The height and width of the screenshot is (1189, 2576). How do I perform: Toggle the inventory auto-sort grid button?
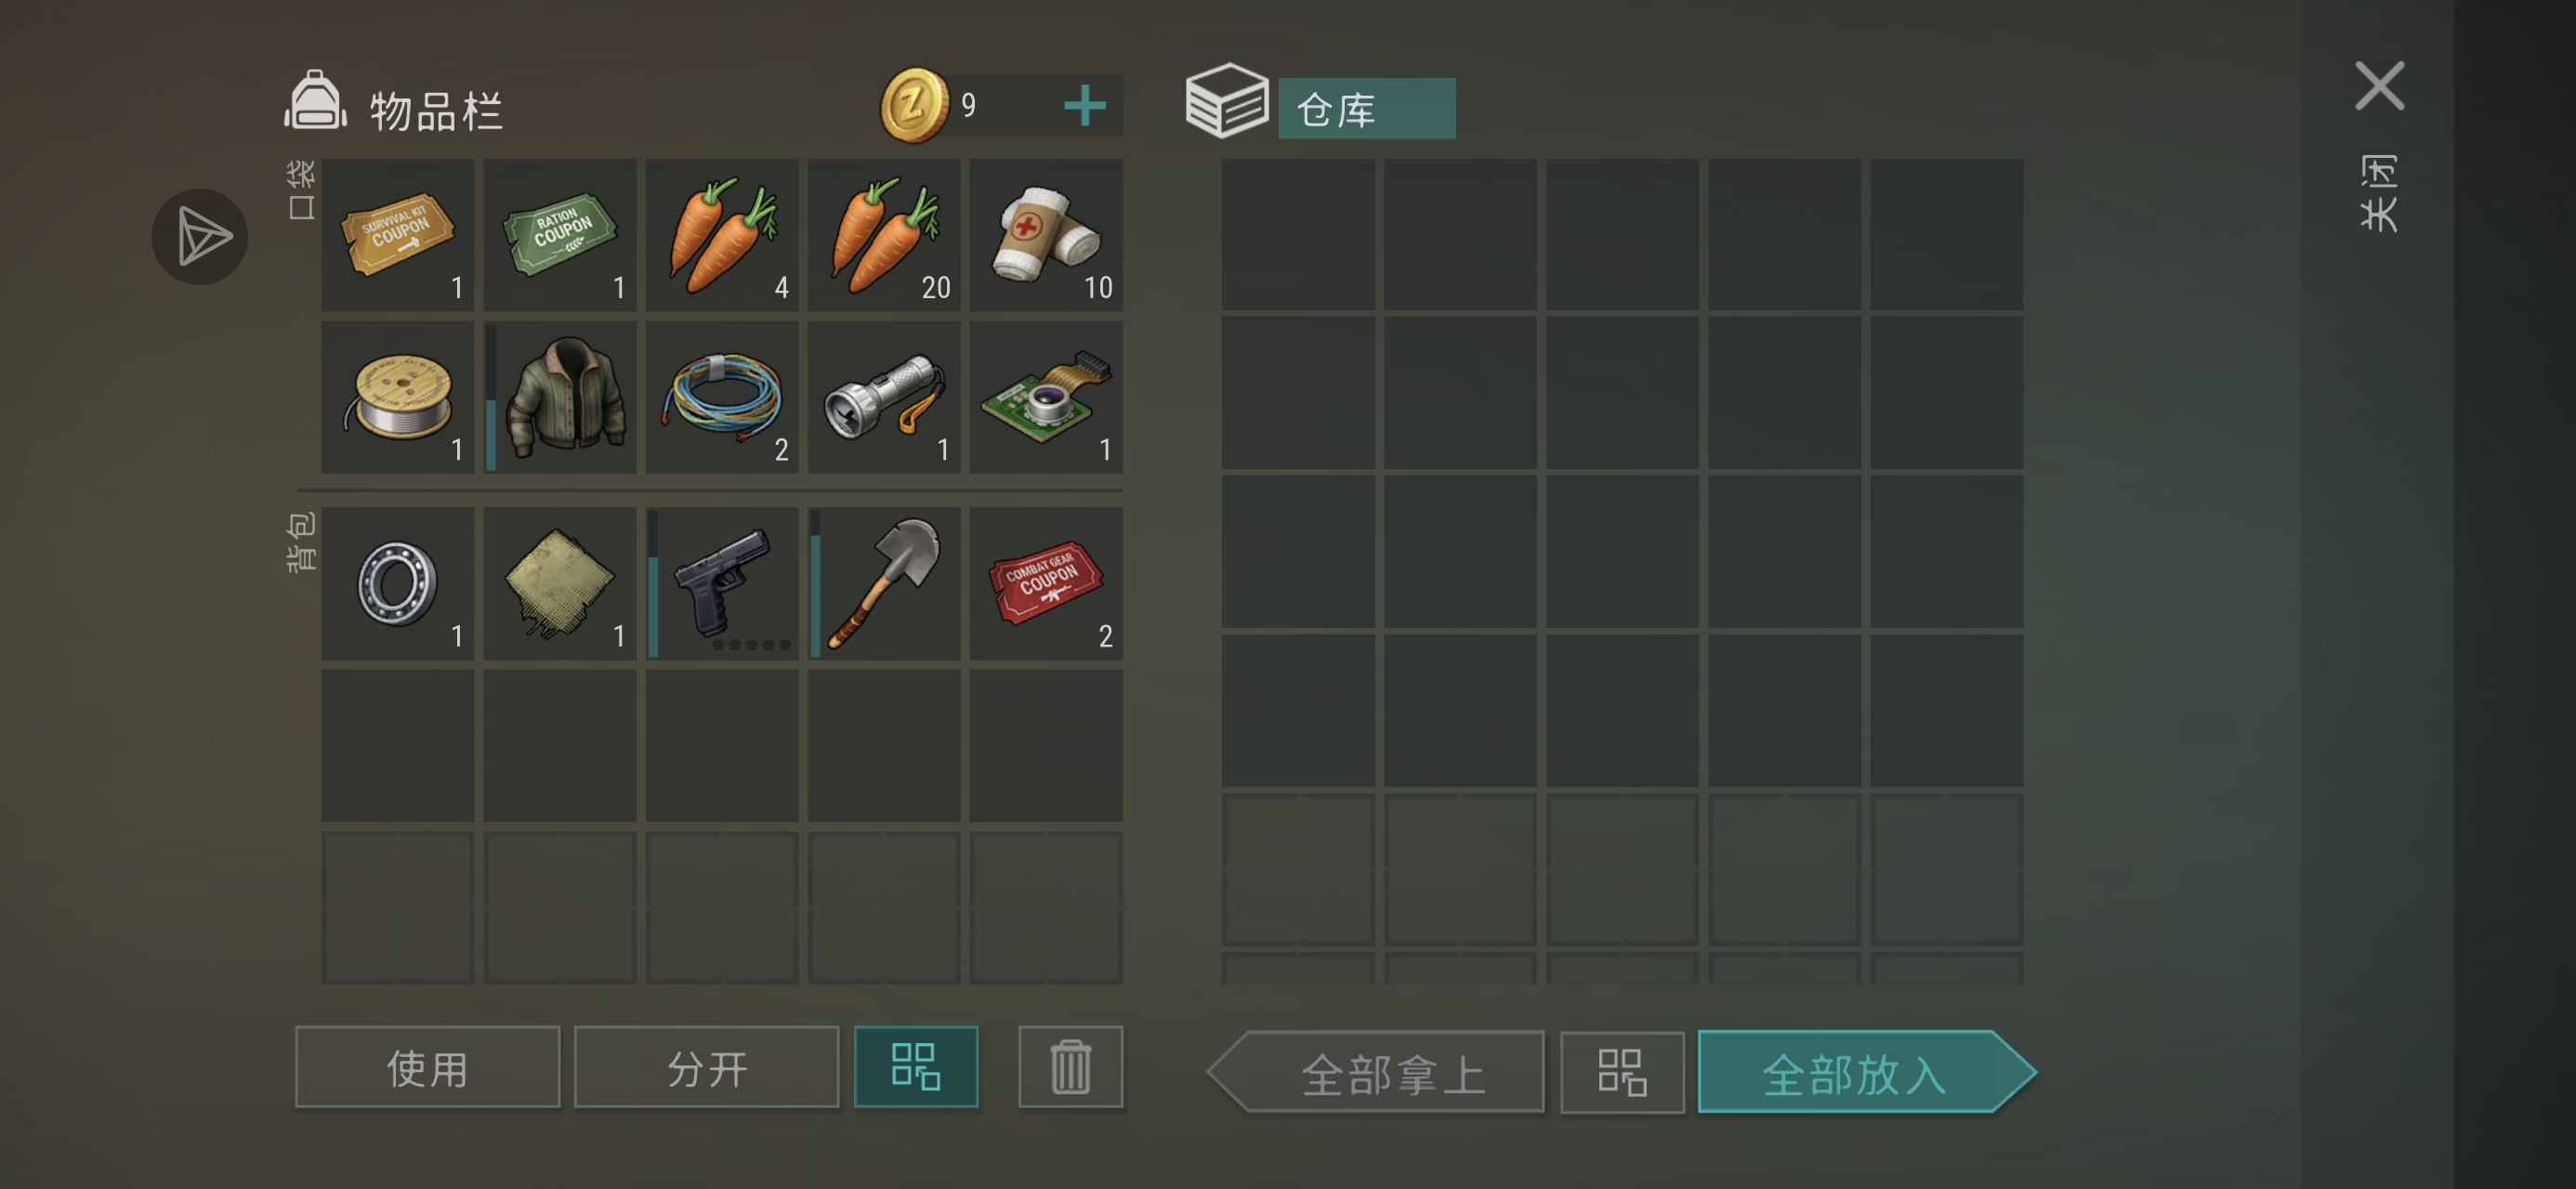916,1067
